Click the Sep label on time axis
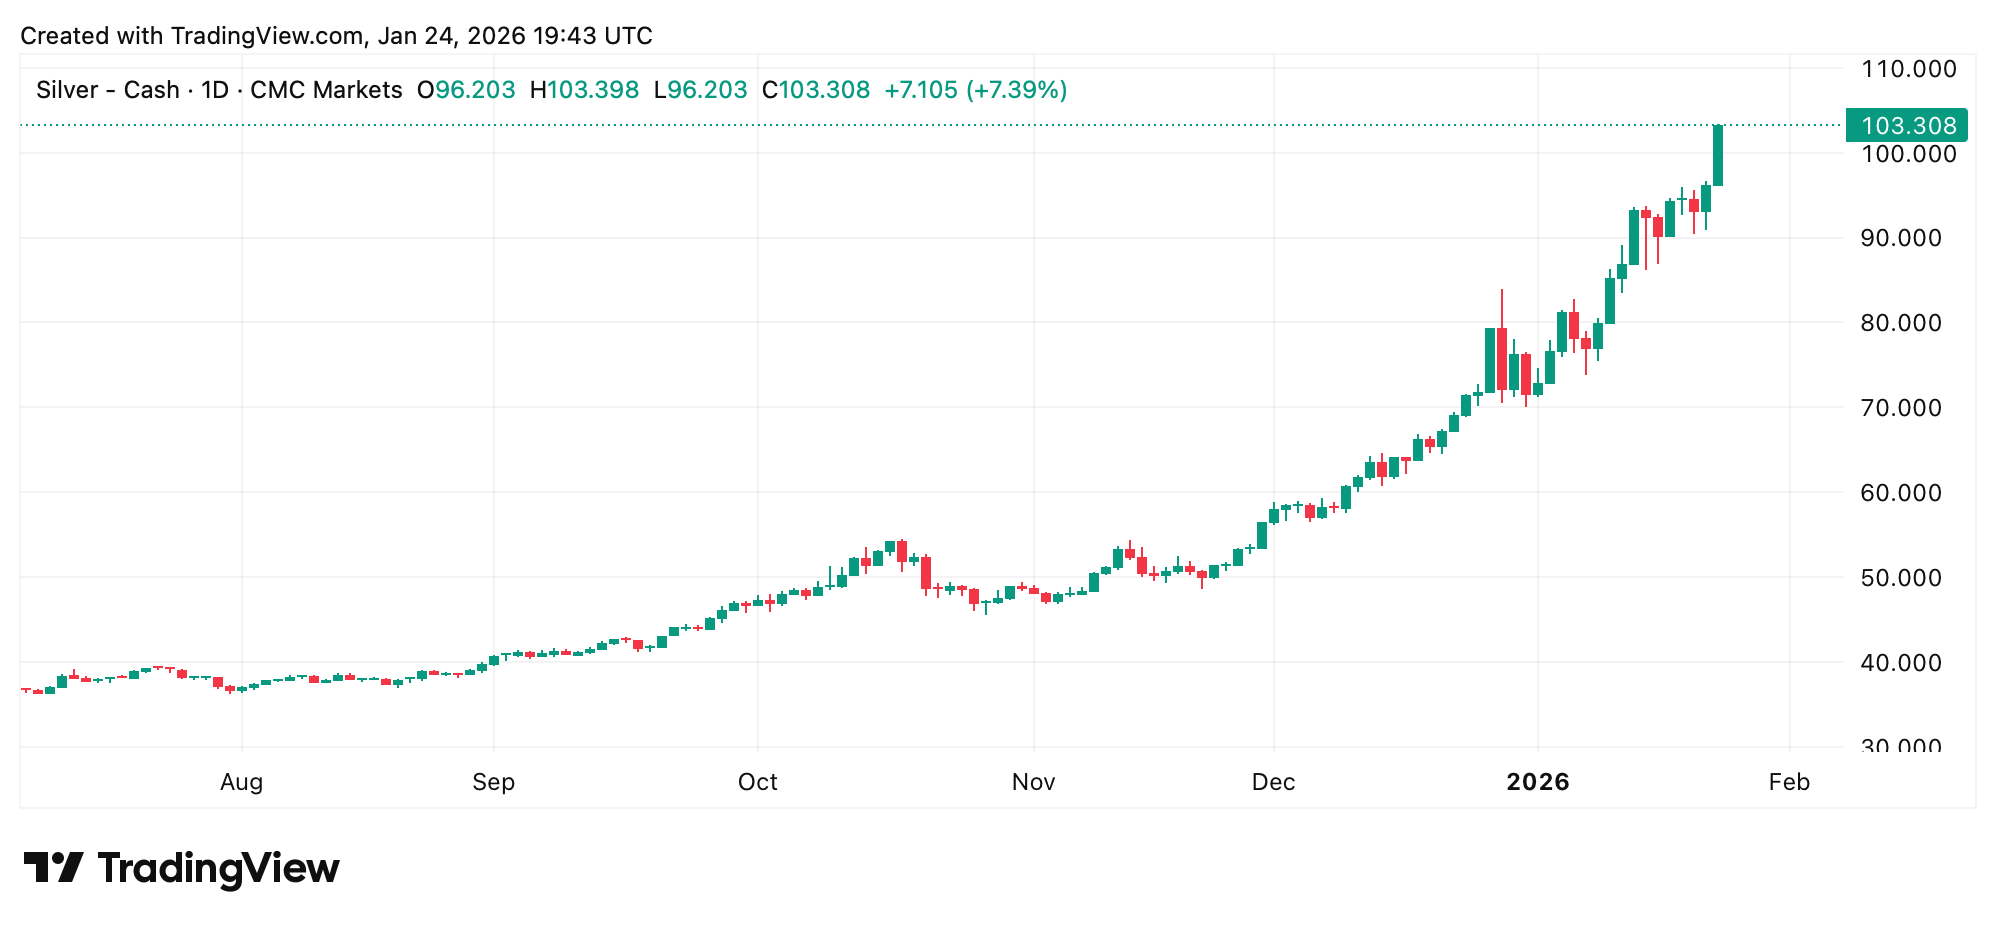1996x928 pixels. click(x=493, y=782)
